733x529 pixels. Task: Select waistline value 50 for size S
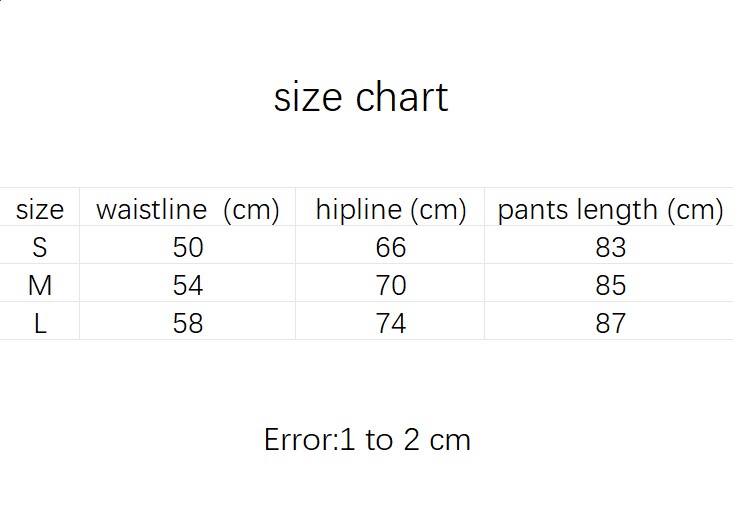(x=188, y=247)
